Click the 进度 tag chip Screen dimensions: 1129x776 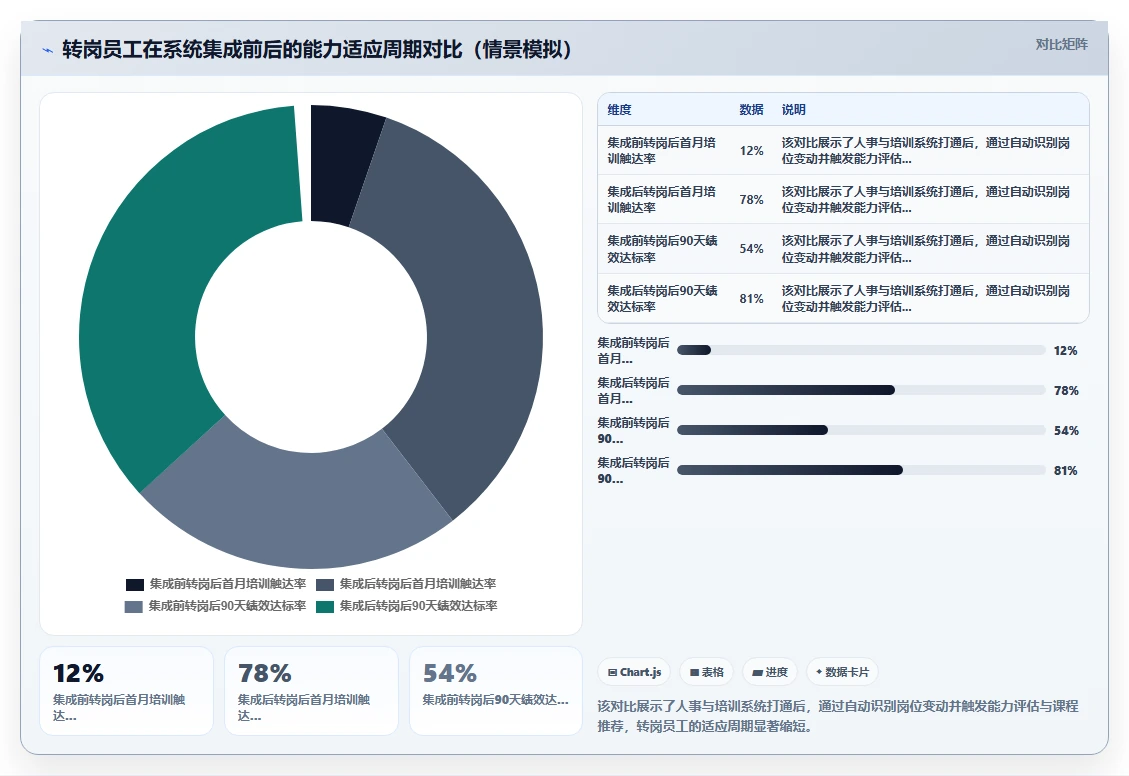point(770,672)
